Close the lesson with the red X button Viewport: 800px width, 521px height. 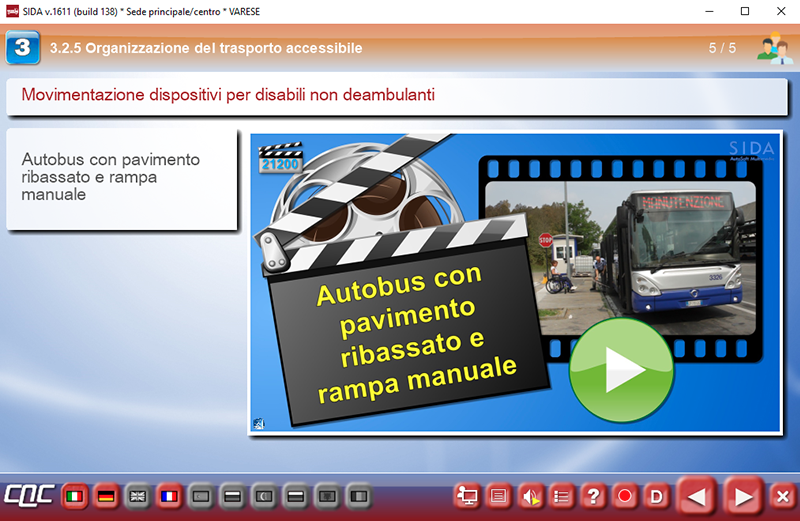[783, 496]
